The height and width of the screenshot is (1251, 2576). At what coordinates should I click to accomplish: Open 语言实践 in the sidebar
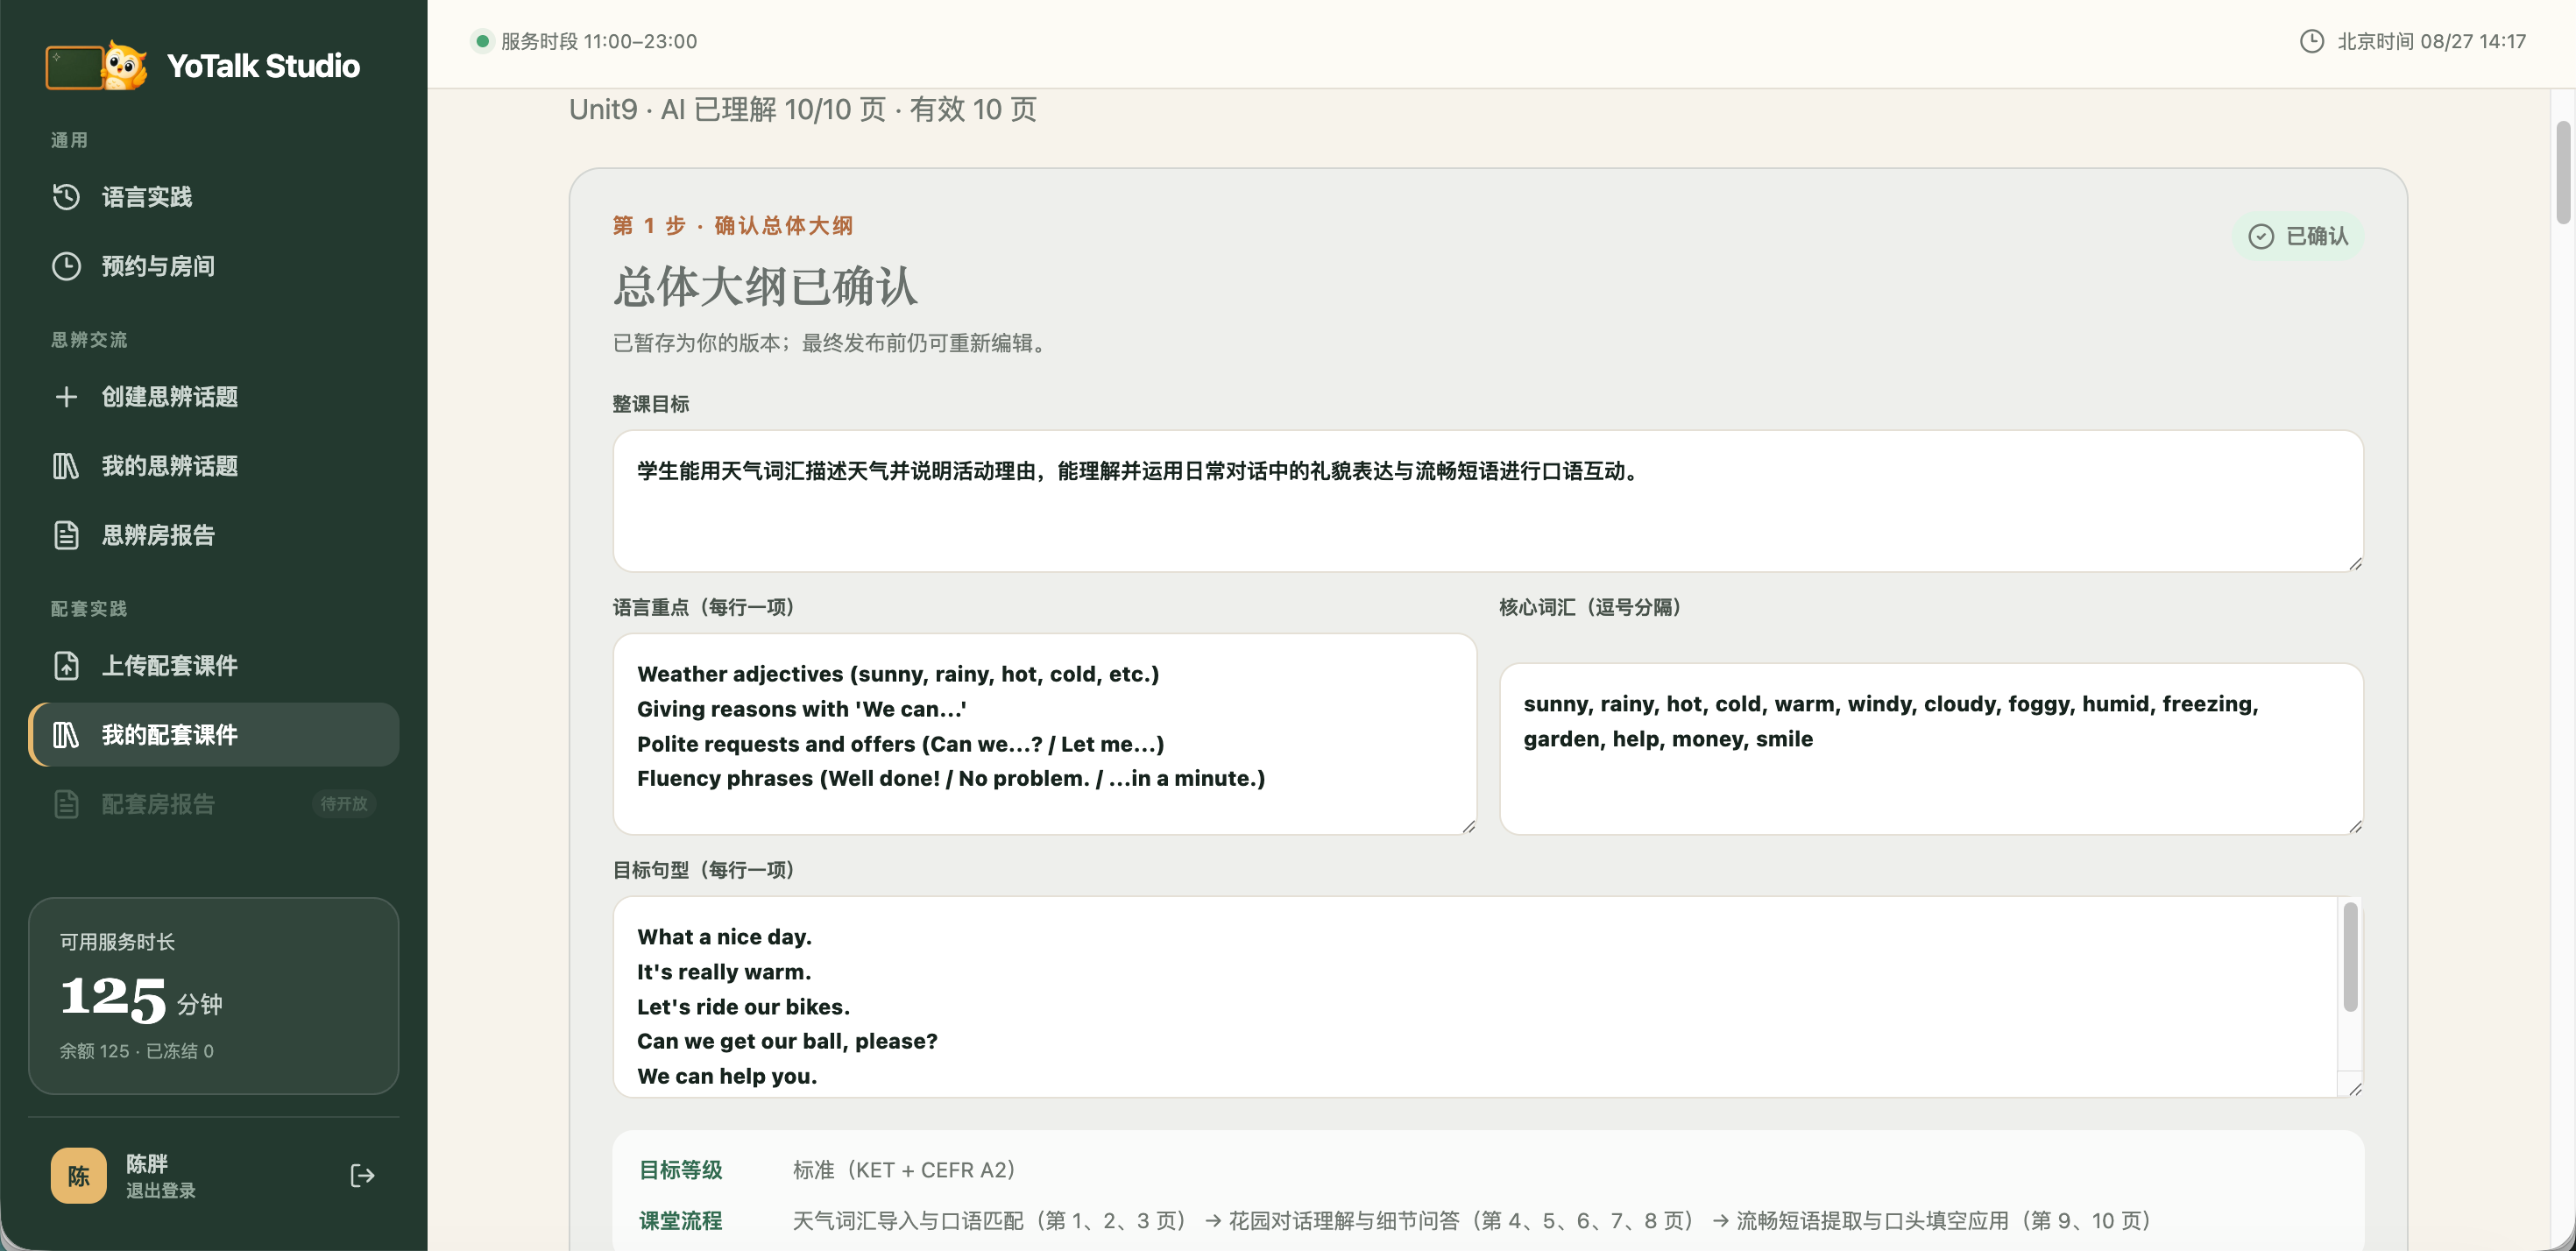click(x=214, y=197)
